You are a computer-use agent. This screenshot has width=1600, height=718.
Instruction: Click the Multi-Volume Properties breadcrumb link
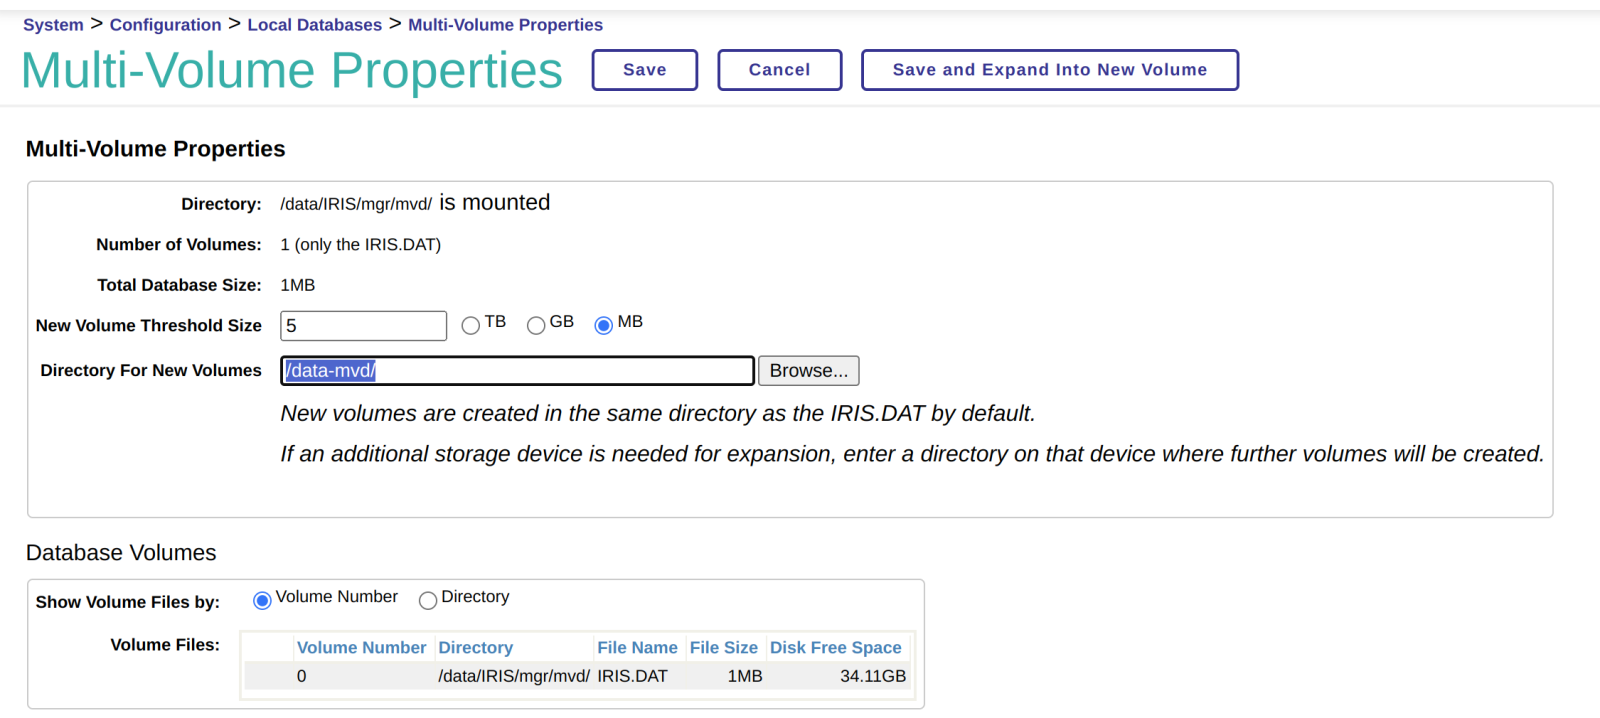pyautogui.click(x=505, y=25)
